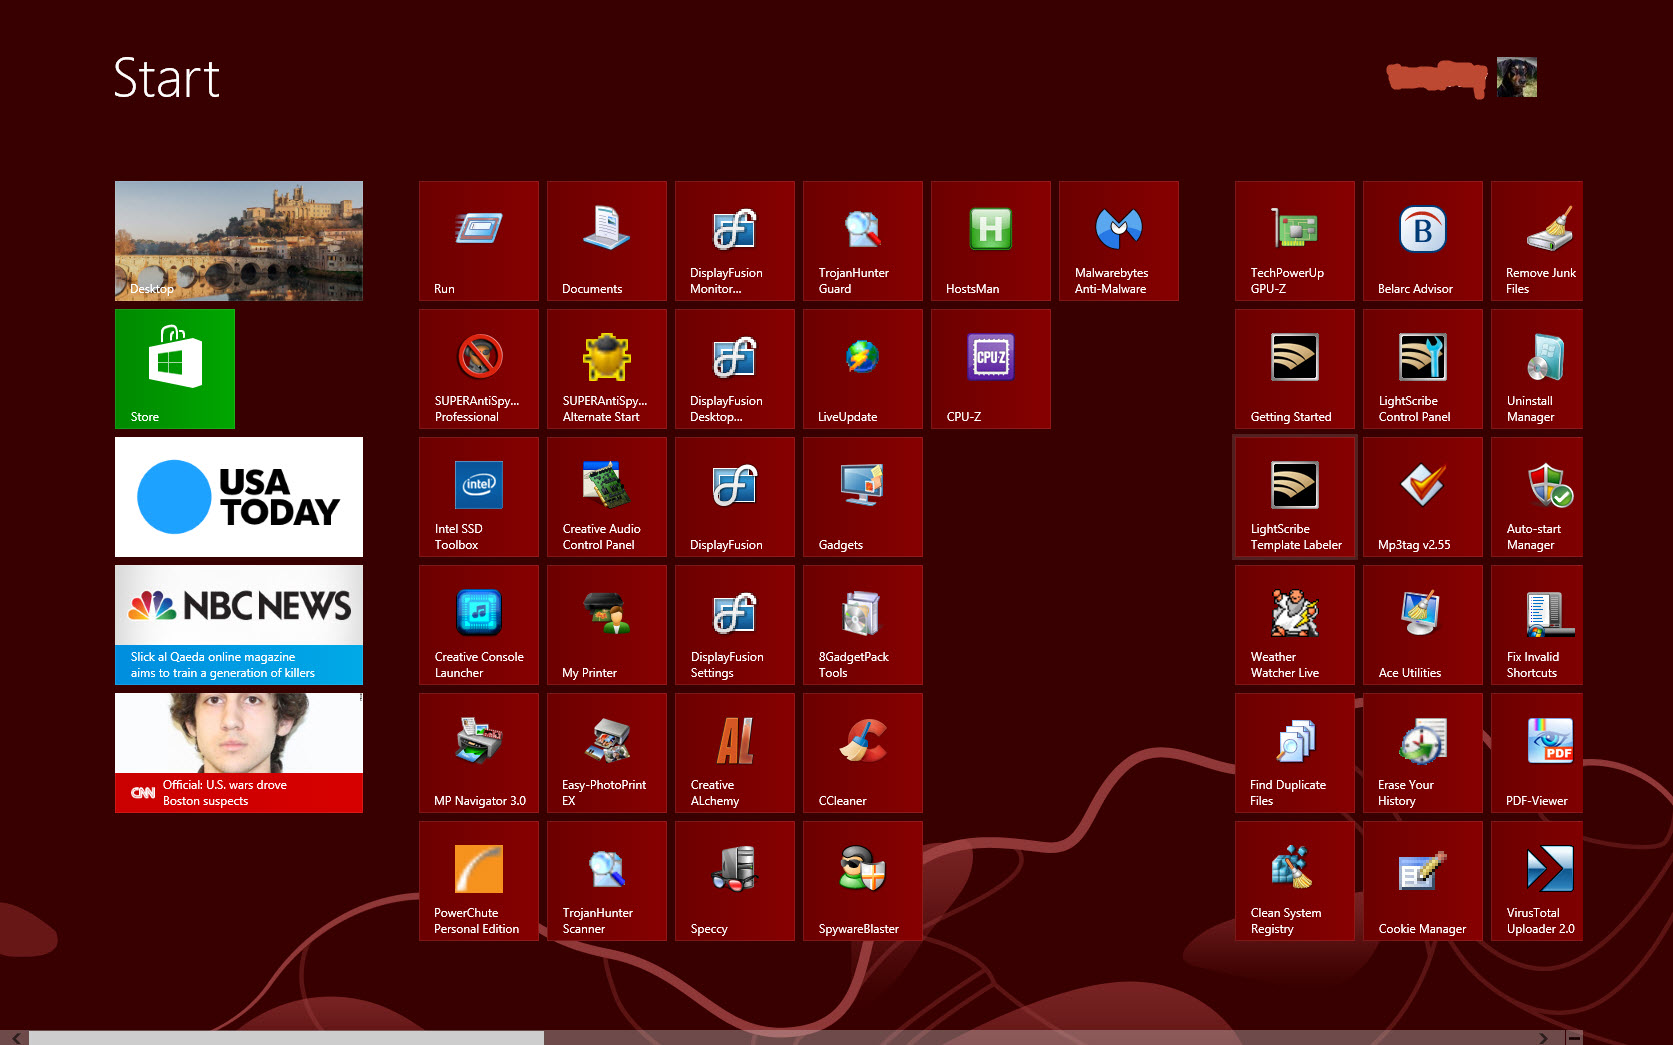Open Belarc Advisor tile
Screen dimensions: 1673x1045
(1422, 241)
